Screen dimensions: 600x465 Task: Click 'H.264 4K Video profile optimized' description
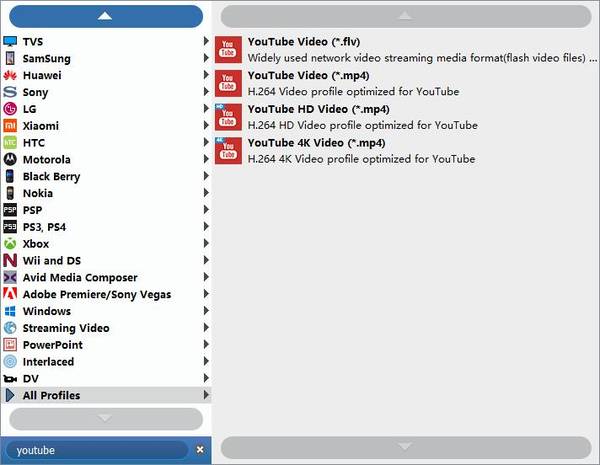362,159
